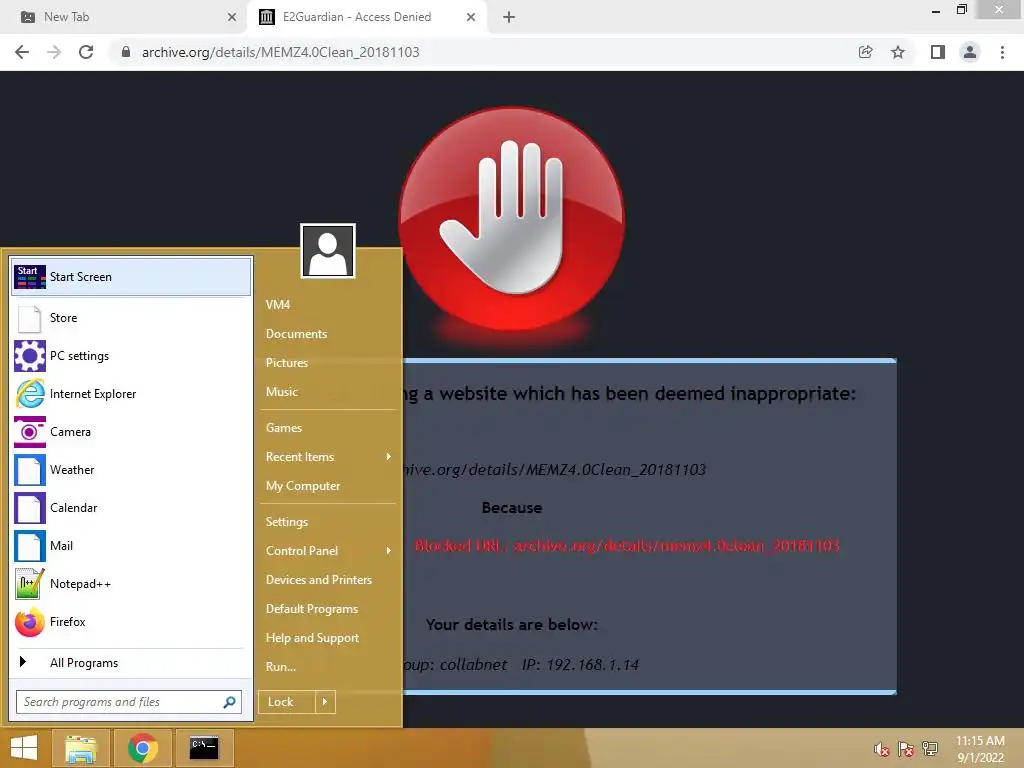Select E2Guardian Access Denied tab
This screenshot has width=1024, height=768.
tap(356, 17)
